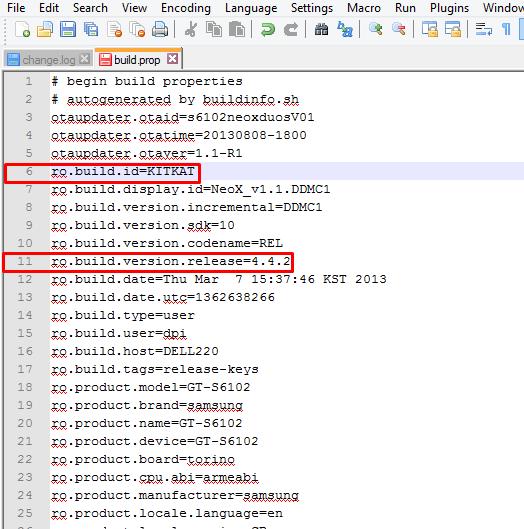Screen dimensions: 524x529
Task: Open the Edit menu
Action: pyautogui.click(x=49, y=7)
